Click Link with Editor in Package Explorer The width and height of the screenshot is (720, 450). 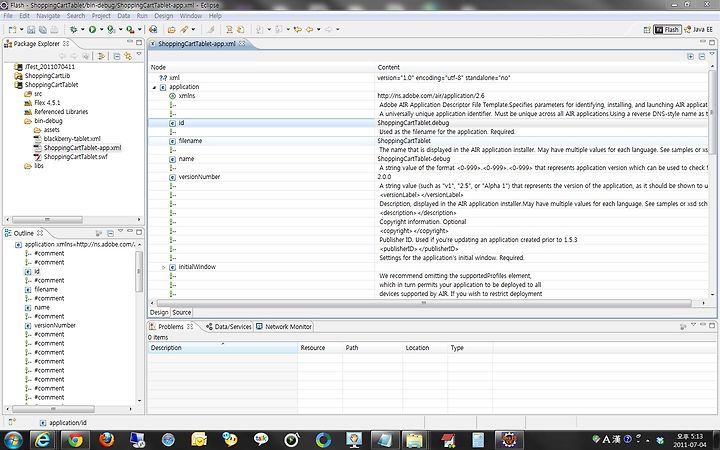128,56
